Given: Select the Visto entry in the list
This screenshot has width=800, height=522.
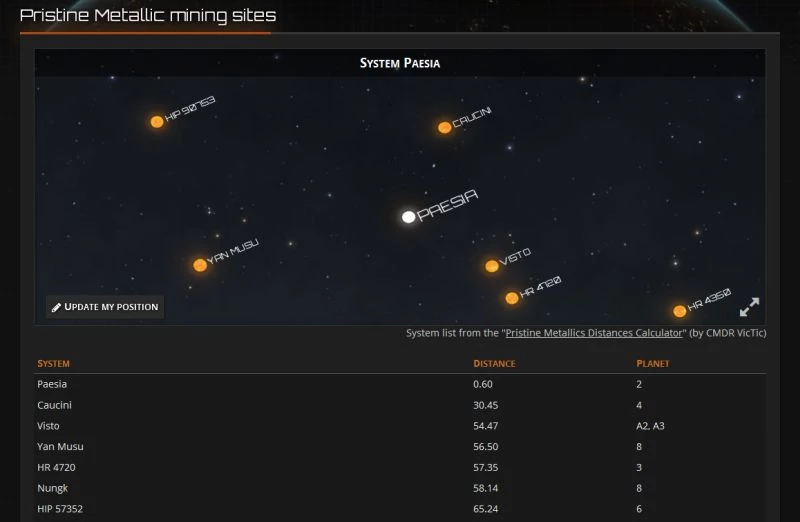Looking at the screenshot, I should [48, 426].
